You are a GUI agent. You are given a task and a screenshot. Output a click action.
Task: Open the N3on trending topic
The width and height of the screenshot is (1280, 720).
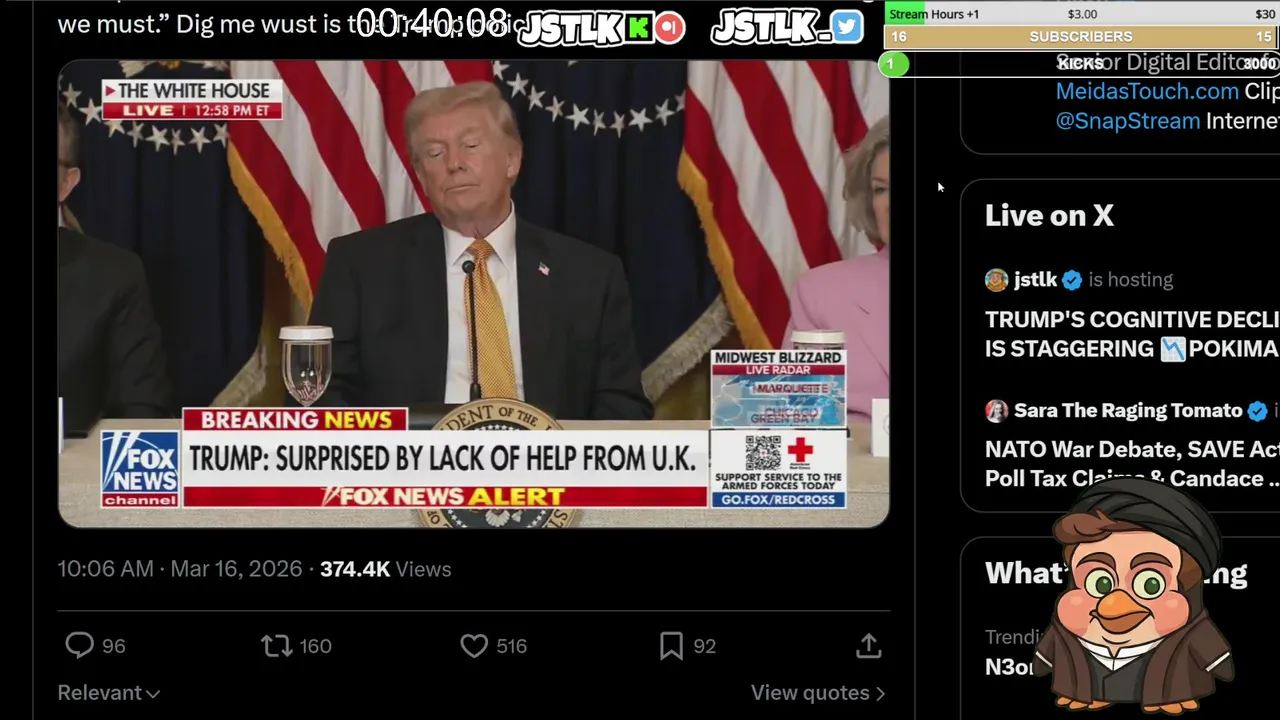coord(1010,667)
